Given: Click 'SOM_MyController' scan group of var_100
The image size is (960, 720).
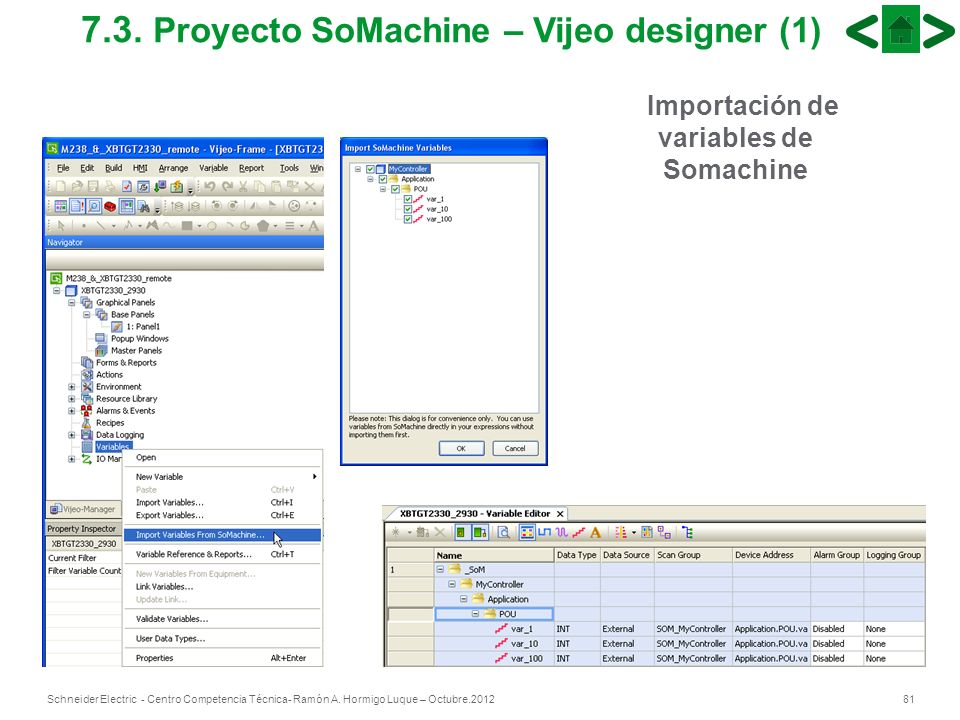Looking at the screenshot, I should pos(691,659).
